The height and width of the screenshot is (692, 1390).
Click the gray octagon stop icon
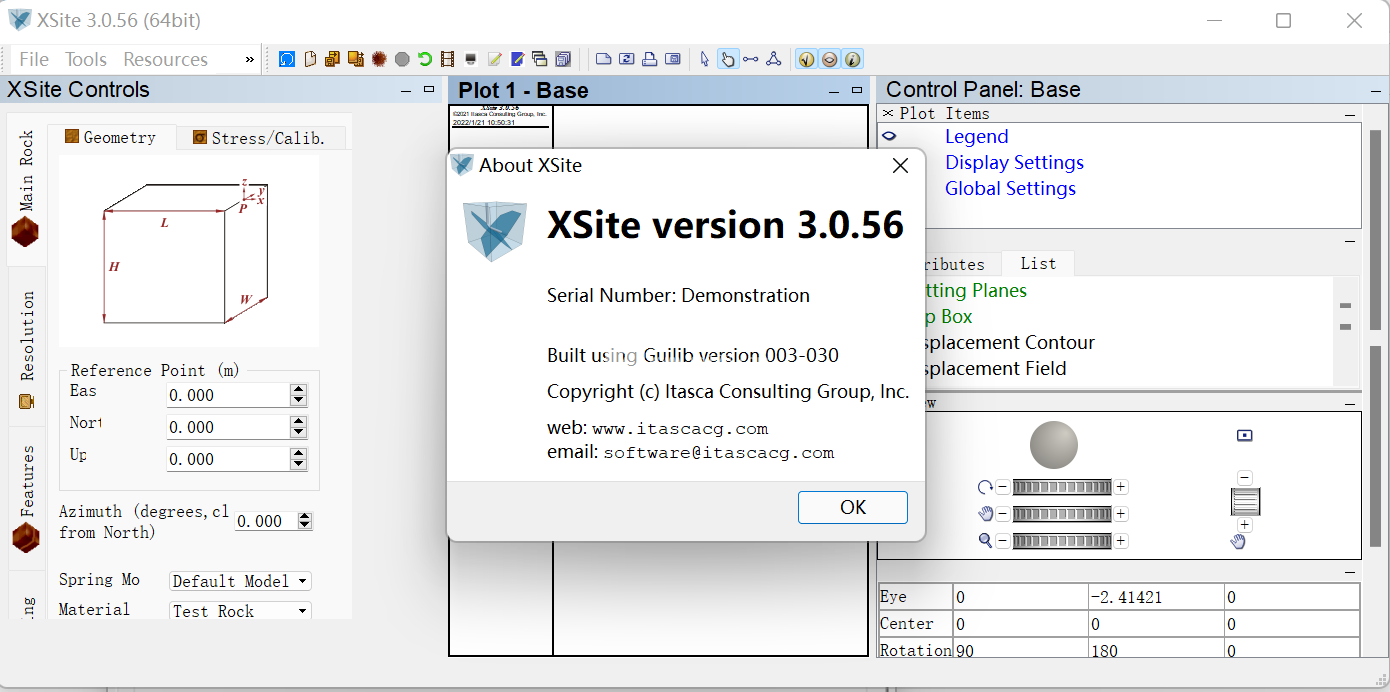tap(402, 59)
